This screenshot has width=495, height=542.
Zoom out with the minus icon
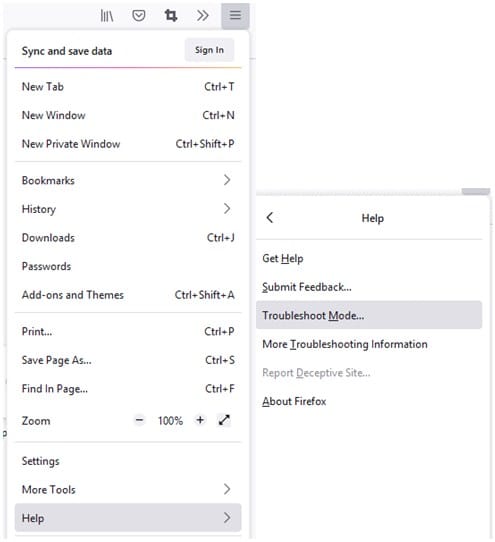coord(139,420)
